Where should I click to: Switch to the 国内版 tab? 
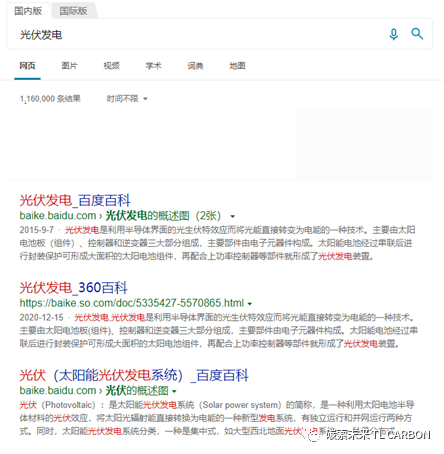pyautogui.click(x=28, y=11)
